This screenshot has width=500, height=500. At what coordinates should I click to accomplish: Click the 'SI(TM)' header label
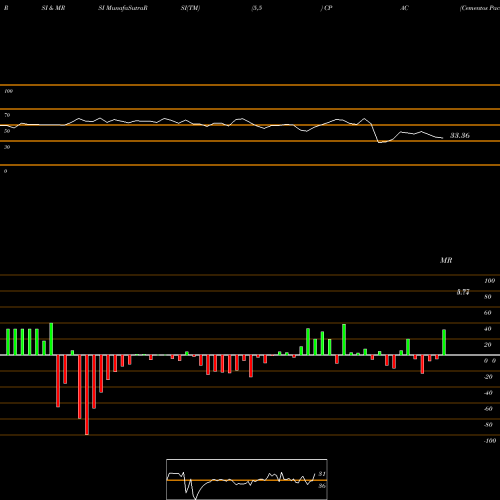coord(190,8)
